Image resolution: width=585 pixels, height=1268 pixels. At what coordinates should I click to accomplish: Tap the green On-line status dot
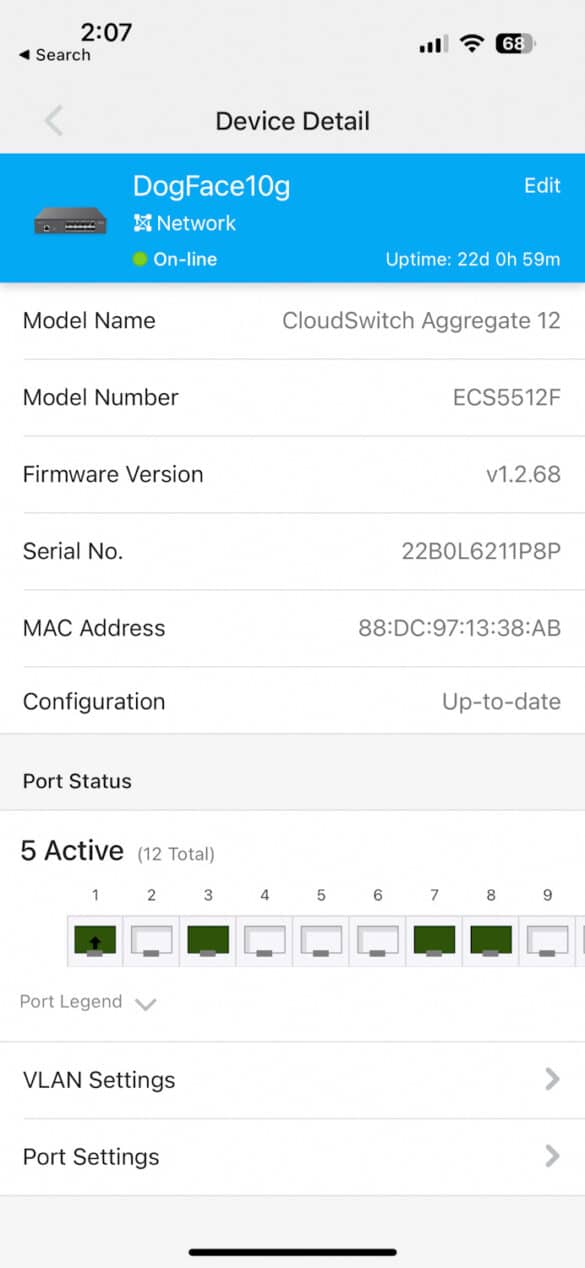(x=140, y=259)
